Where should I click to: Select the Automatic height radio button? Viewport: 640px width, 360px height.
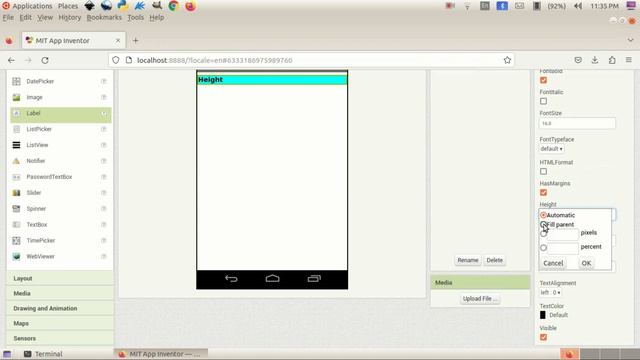[x=543, y=215]
